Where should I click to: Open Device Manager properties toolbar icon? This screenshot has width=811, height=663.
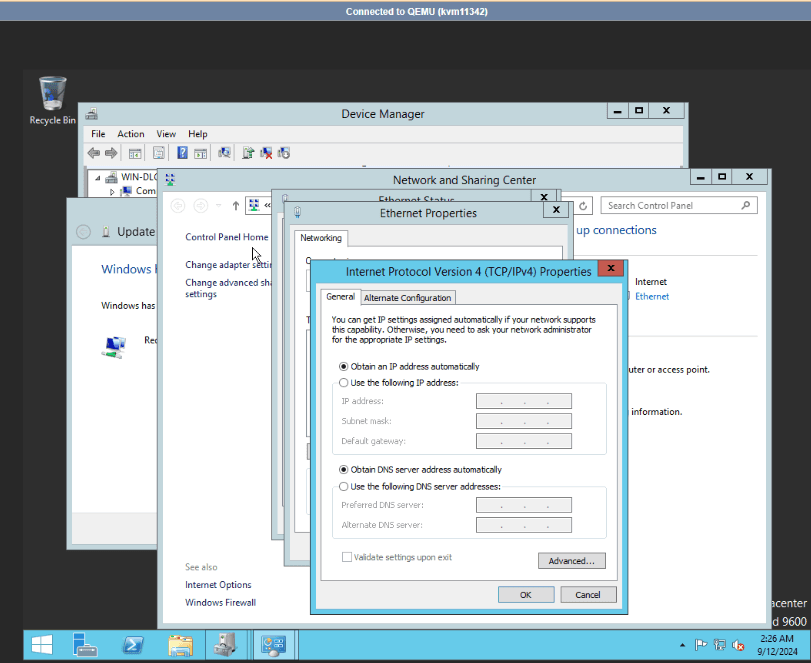[x=159, y=153]
